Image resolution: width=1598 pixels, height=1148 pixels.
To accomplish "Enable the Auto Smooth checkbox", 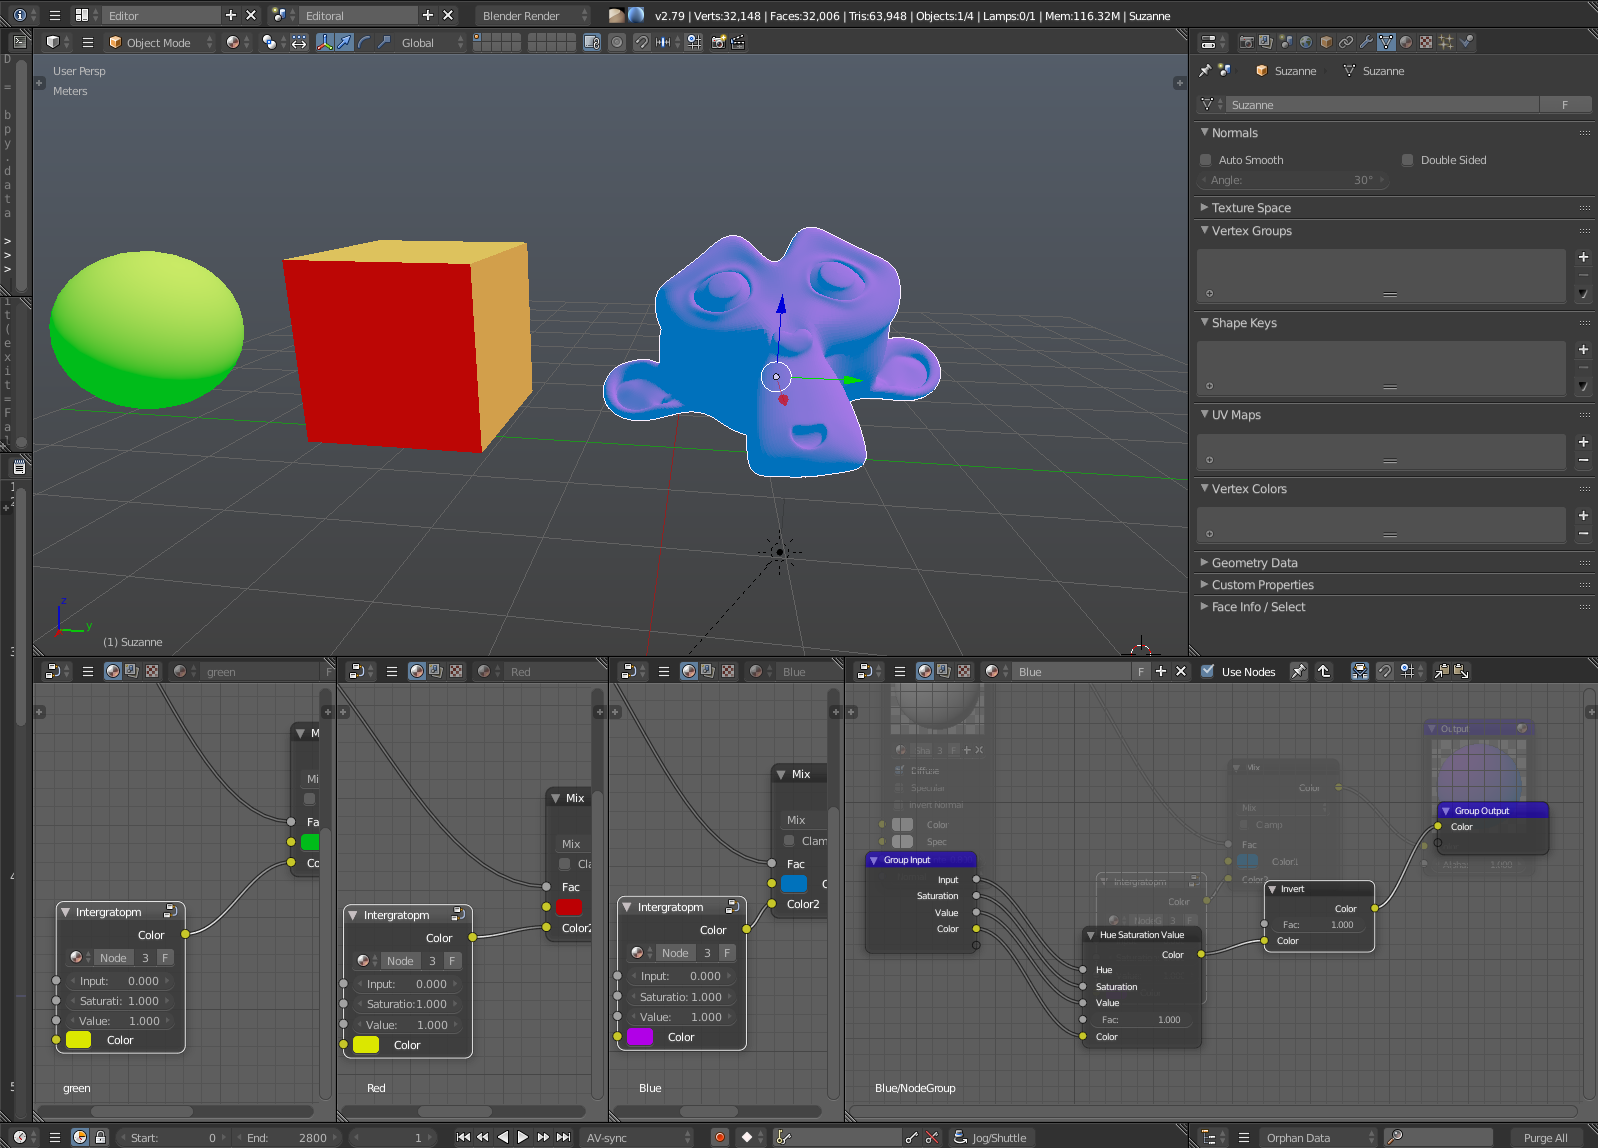I will coord(1206,160).
